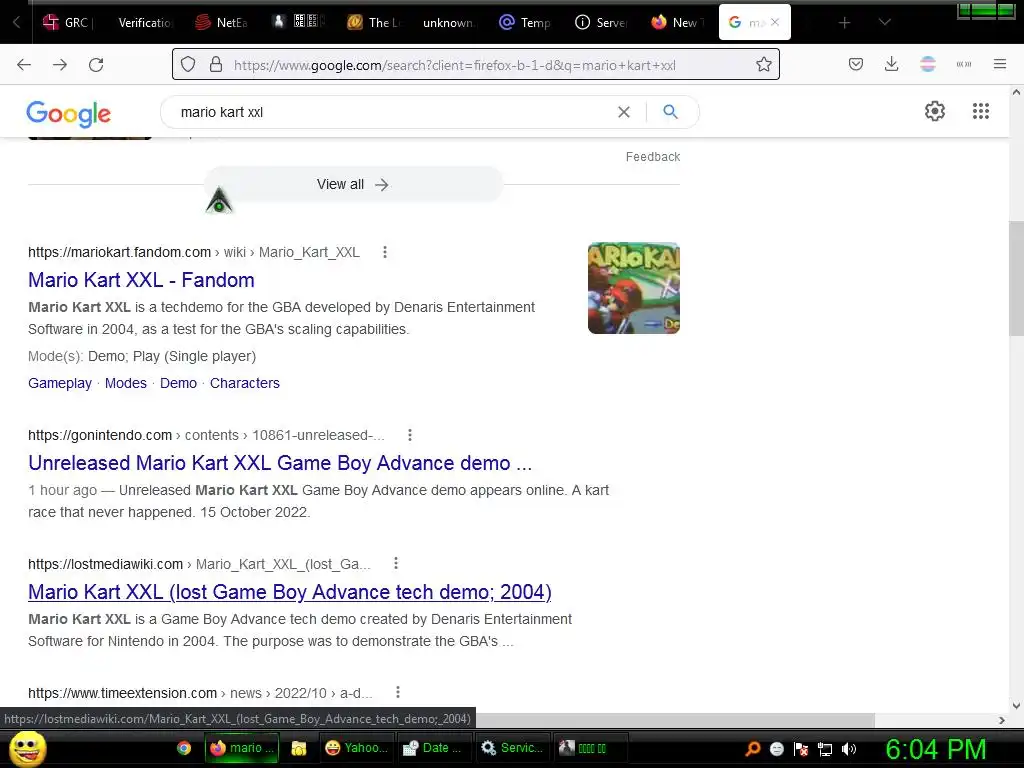Click the Mario Kart thumbnail image
Screen dimensions: 1024x768
pyautogui.click(x=633, y=288)
